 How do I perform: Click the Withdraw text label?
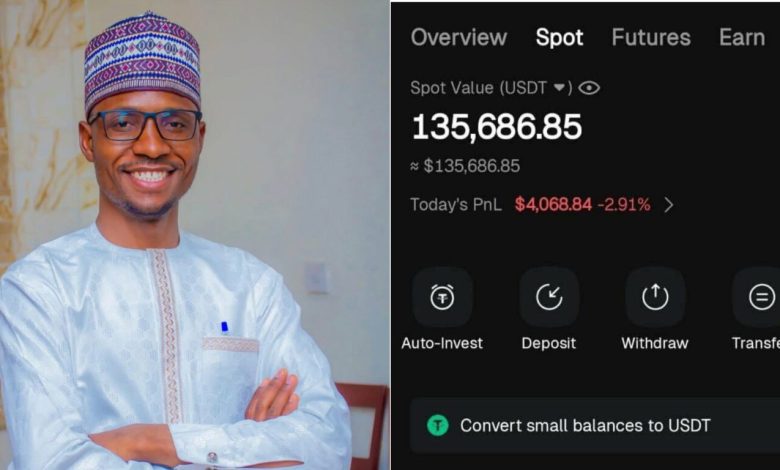655,343
